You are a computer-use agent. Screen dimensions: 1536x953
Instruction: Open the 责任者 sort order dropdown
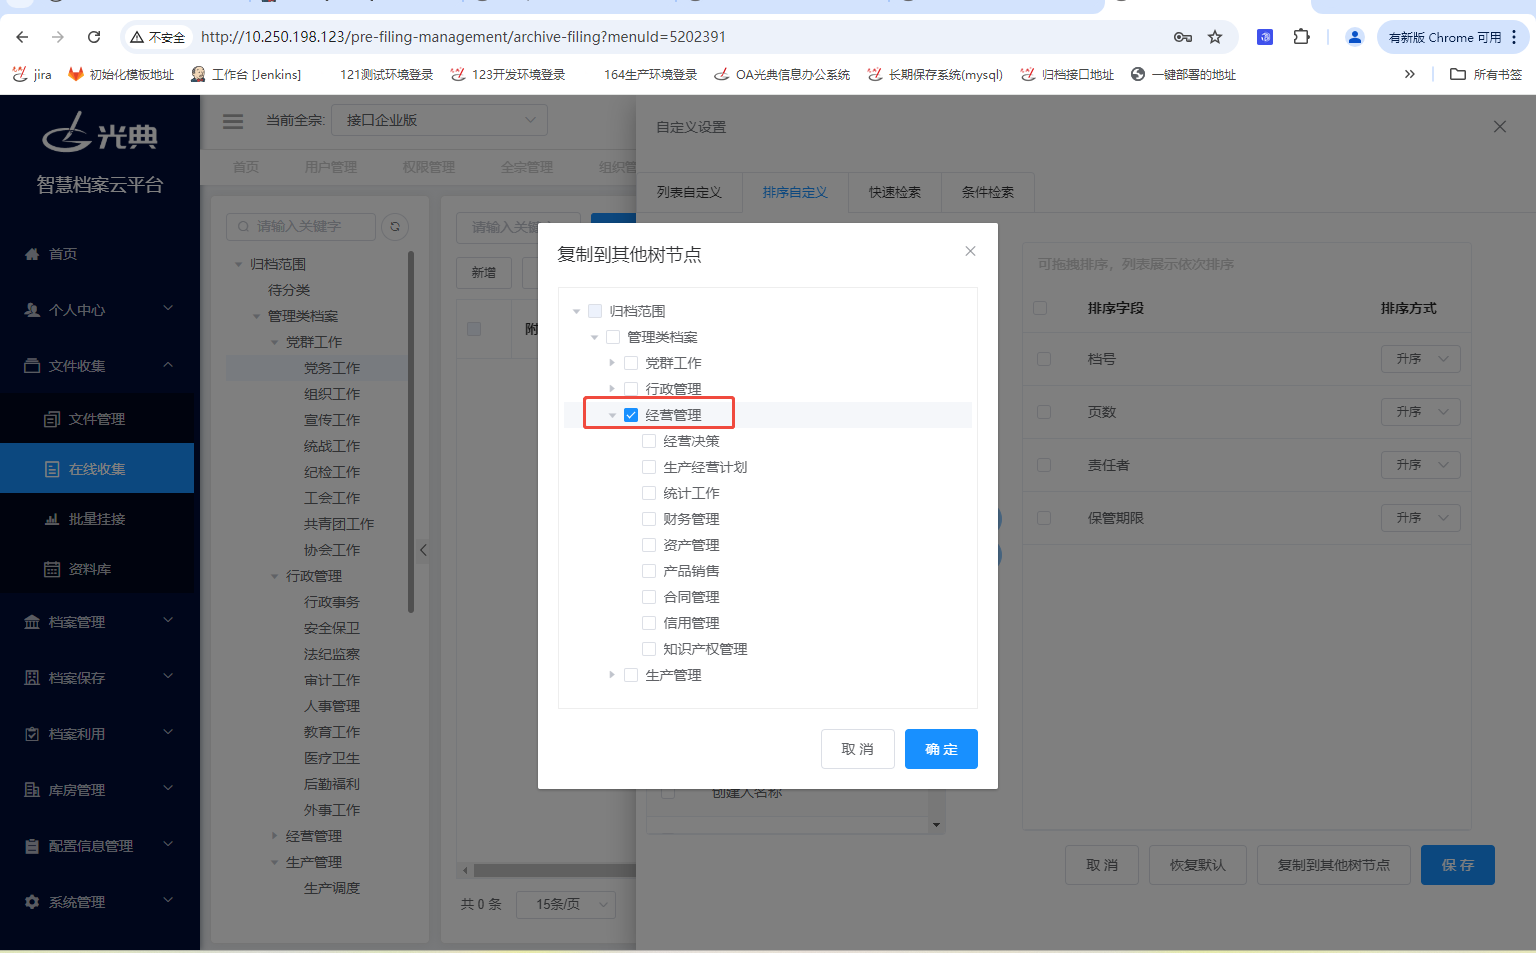pos(1421,465)
